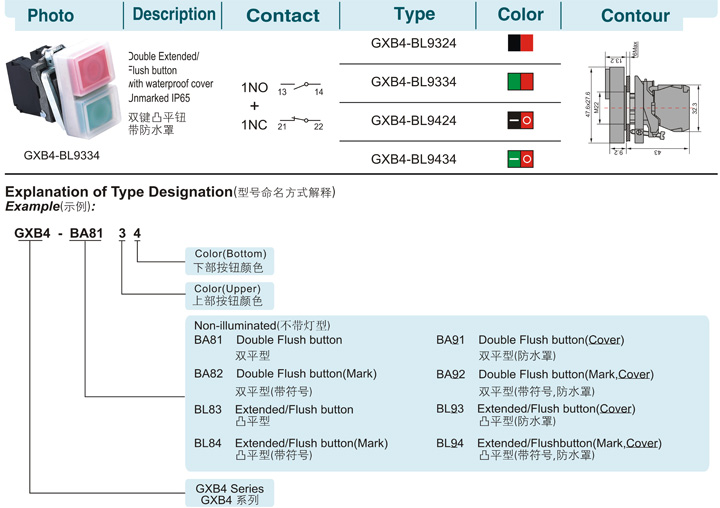This screenshot has height=508, width=720.
Task: Click type number GXB4-BL9434
Action: tap(414, 159)
